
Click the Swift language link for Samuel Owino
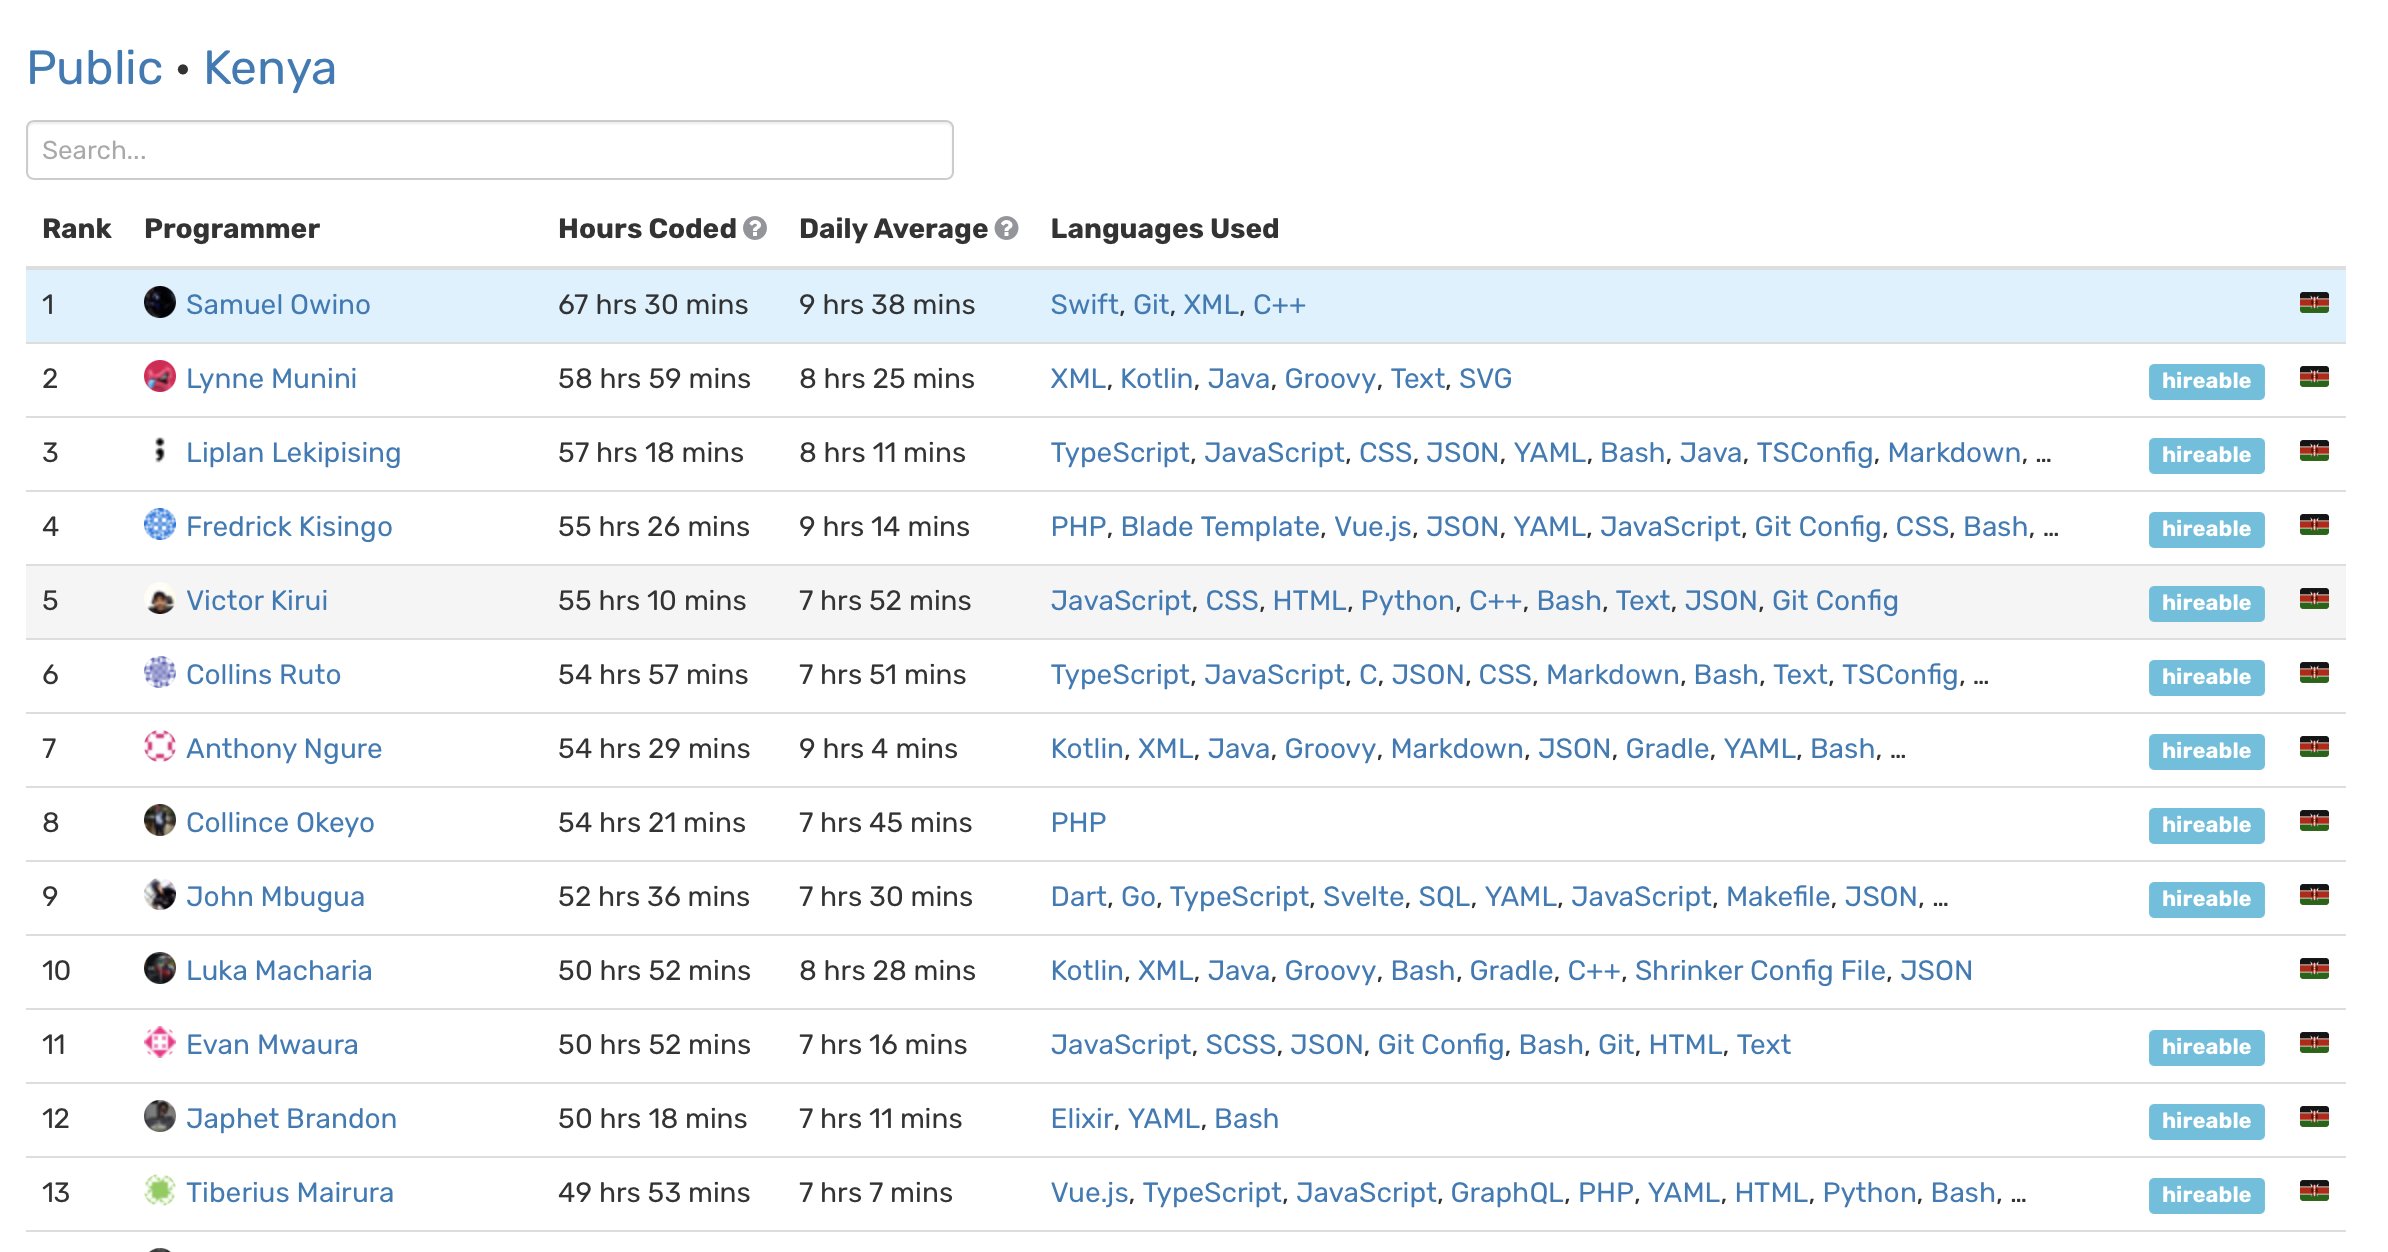[1083, 304]
